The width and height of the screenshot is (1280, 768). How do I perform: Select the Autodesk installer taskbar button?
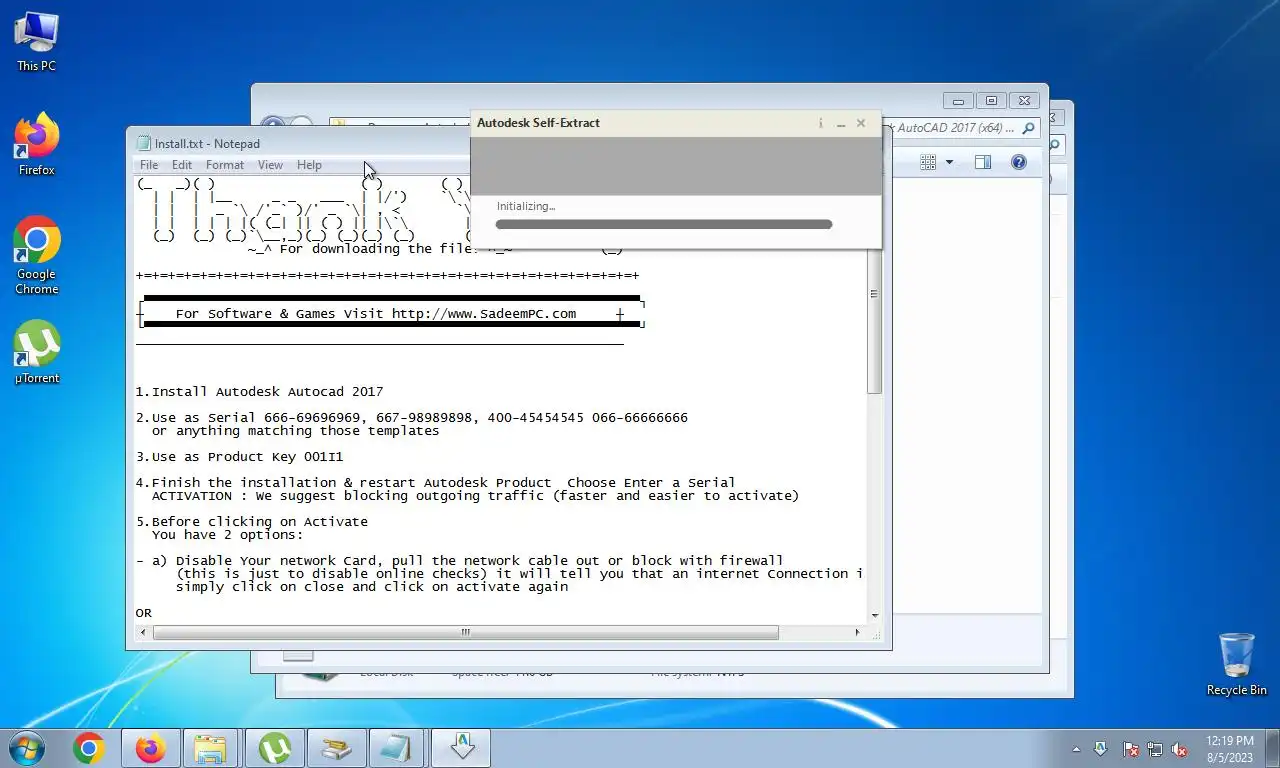461,748
